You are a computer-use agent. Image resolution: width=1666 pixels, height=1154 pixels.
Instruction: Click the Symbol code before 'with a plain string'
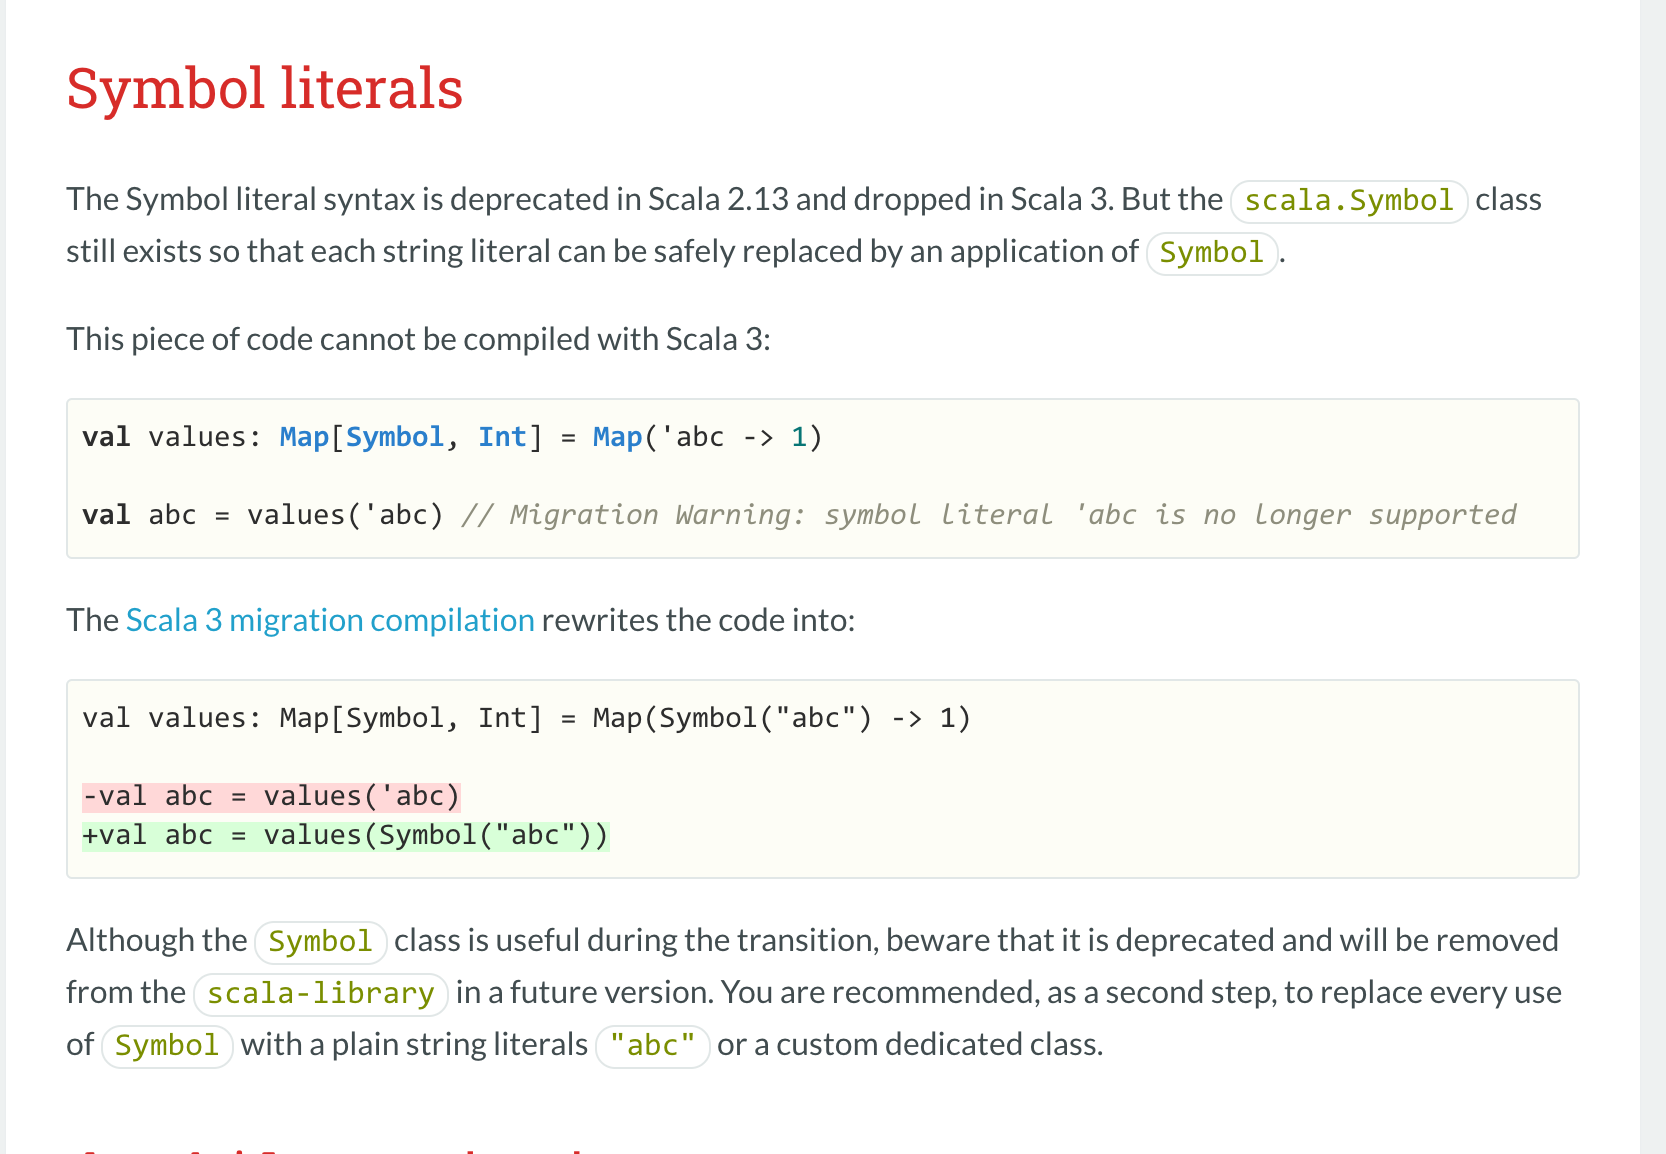[x=167, y=1045]
